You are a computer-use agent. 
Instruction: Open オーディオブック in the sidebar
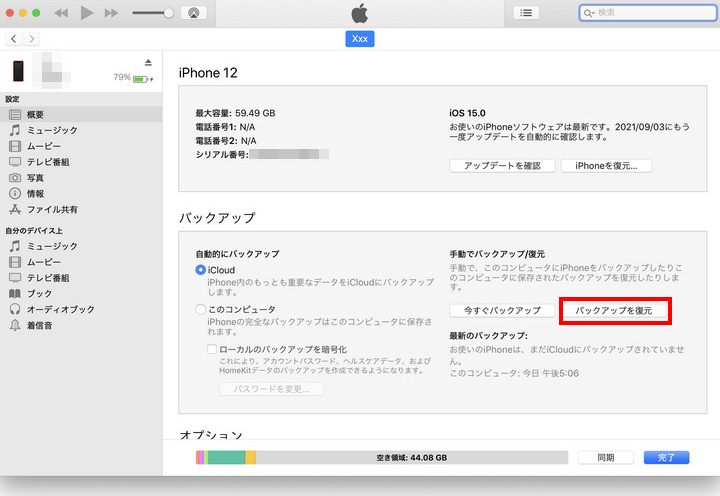(x=81, y=310)
